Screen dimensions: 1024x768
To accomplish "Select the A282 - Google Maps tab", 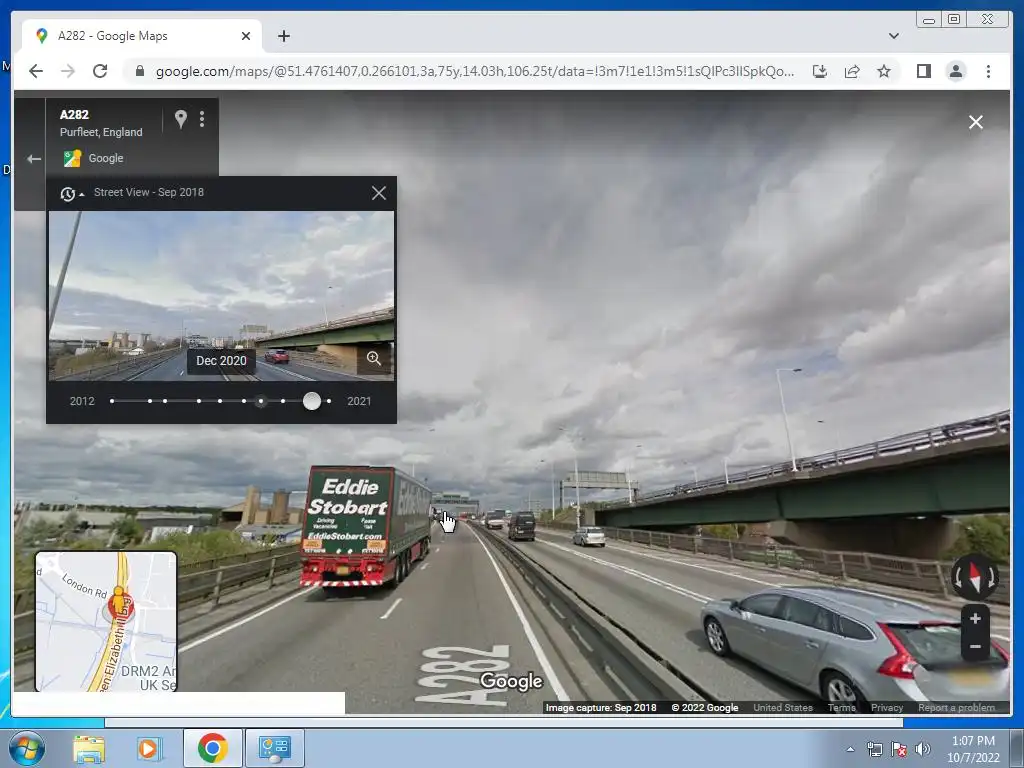I will tap(142, 36).
